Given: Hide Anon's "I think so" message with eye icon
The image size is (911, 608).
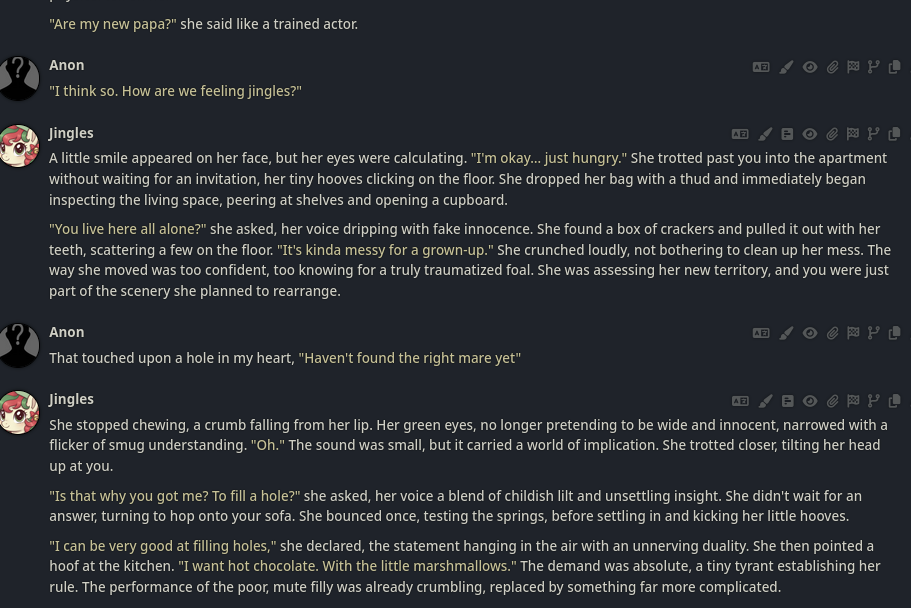Looking at the screenshot, I should [810, 67].
